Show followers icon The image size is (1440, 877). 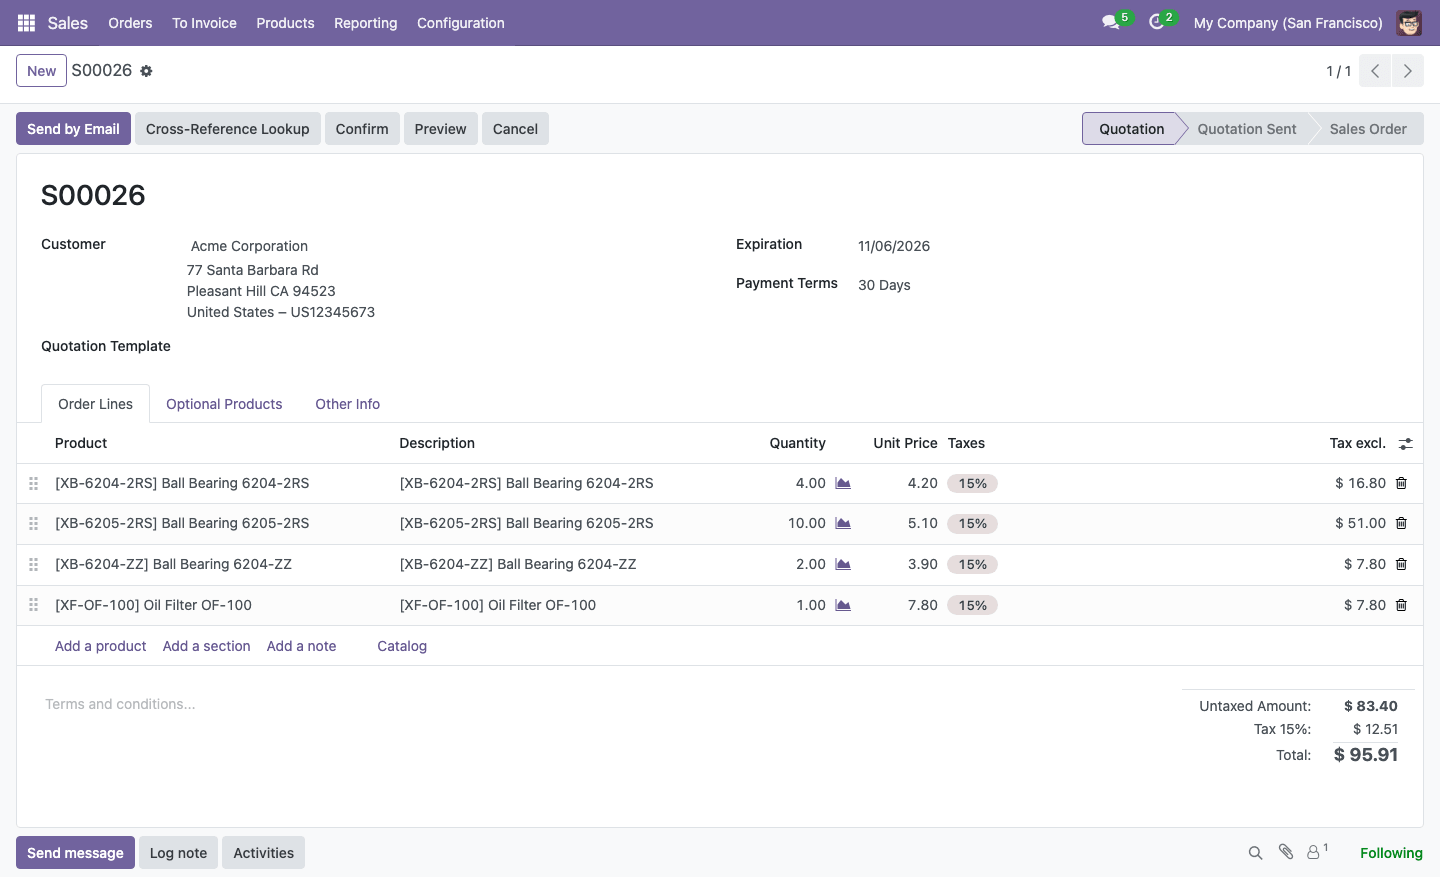point(1318,852)
